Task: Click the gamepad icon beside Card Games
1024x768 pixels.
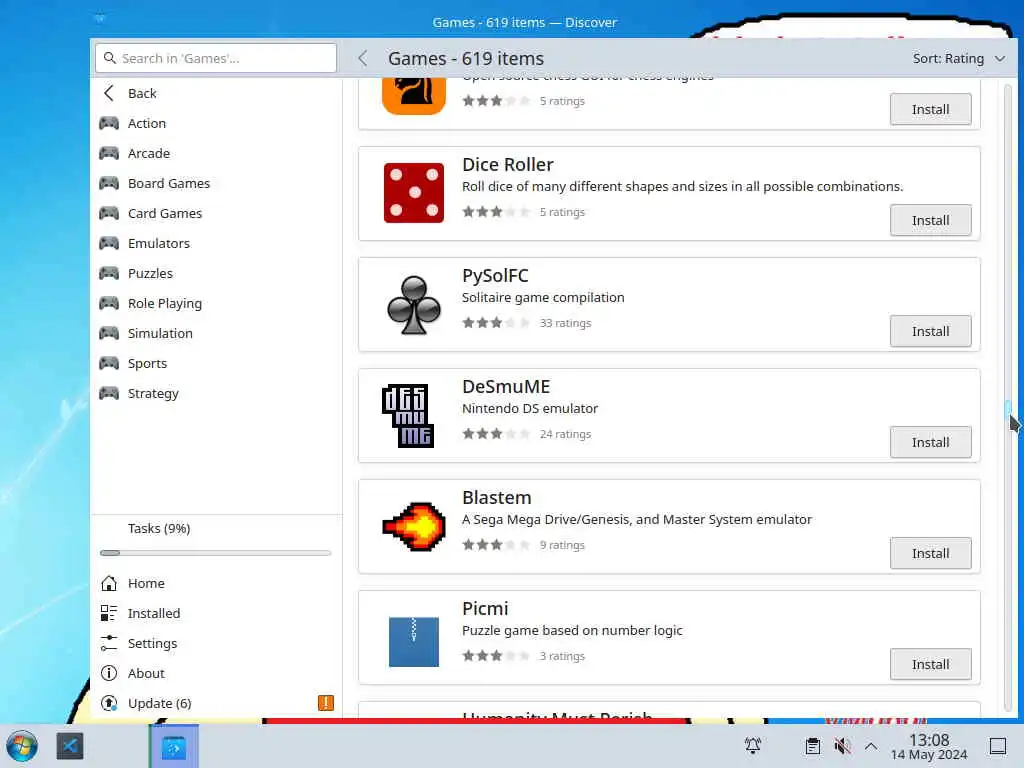Action: (109, 214)
